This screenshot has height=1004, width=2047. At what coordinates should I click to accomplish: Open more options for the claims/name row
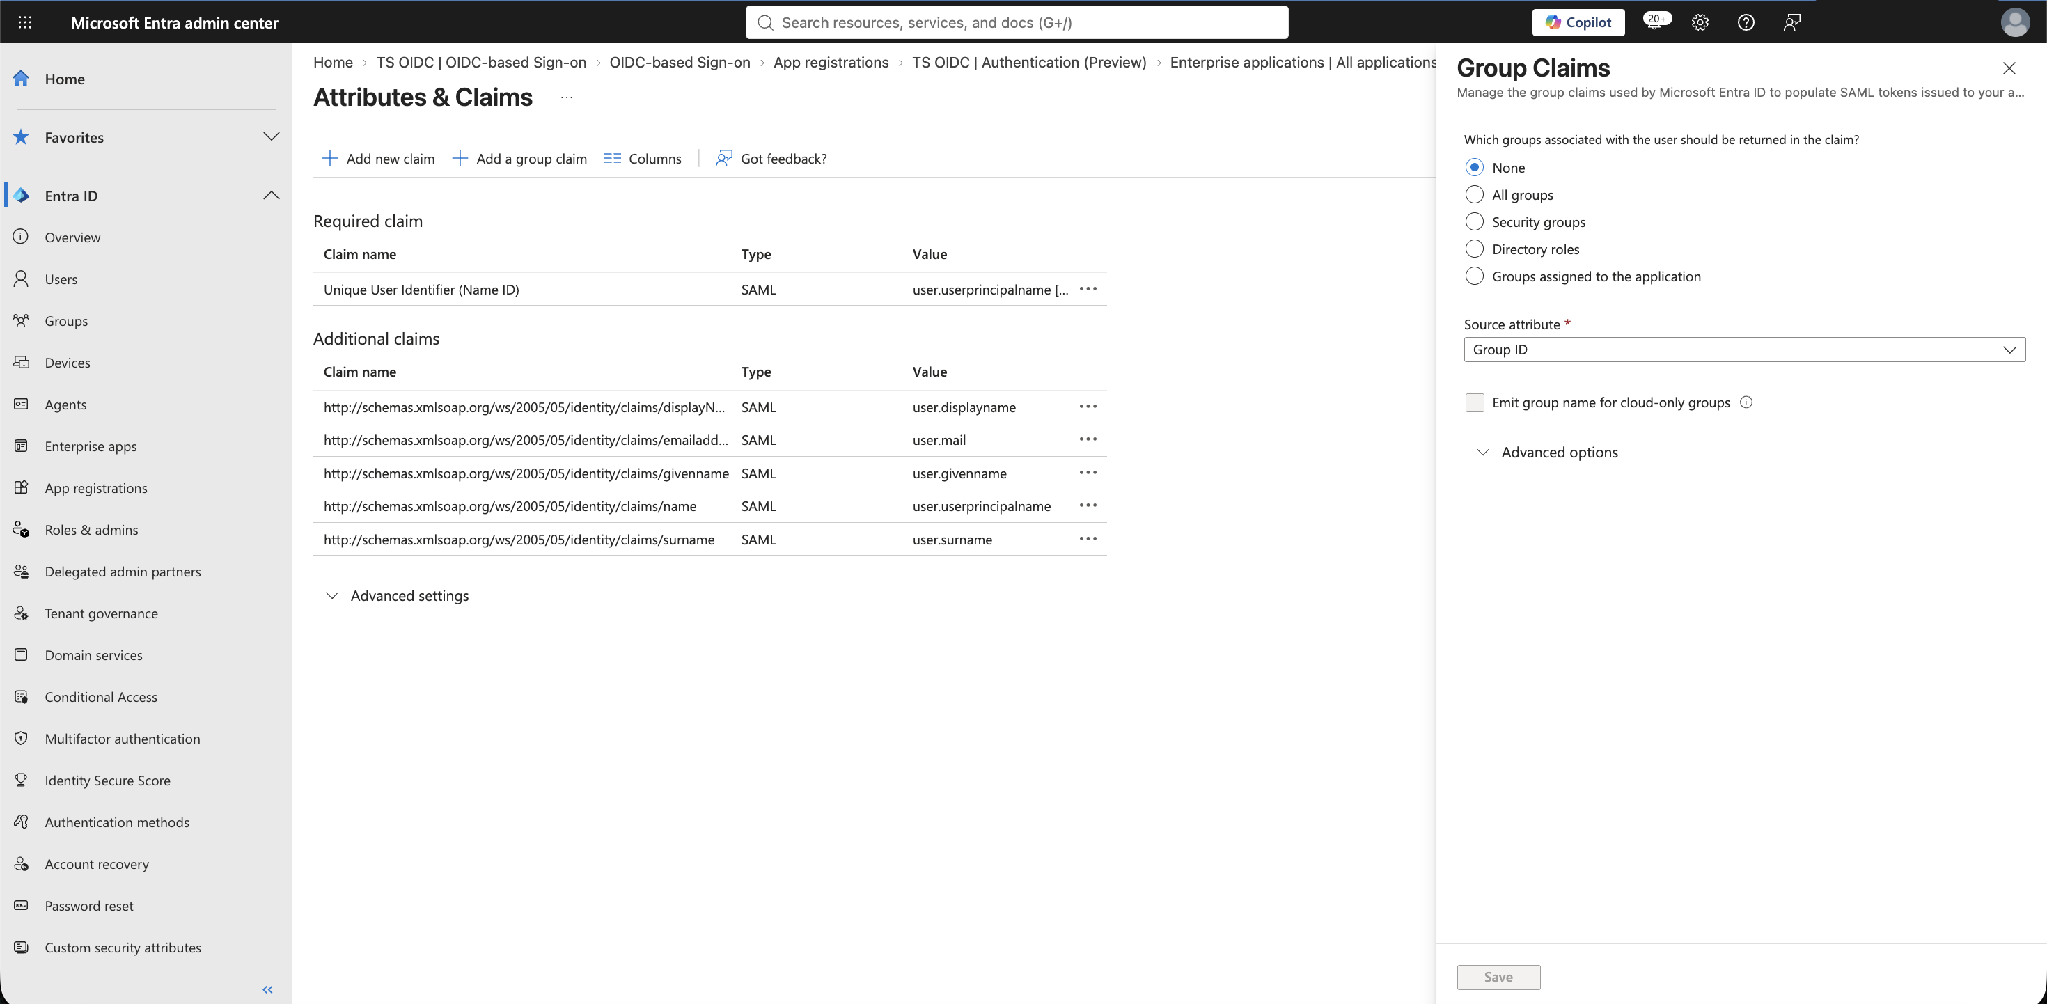1088,506
